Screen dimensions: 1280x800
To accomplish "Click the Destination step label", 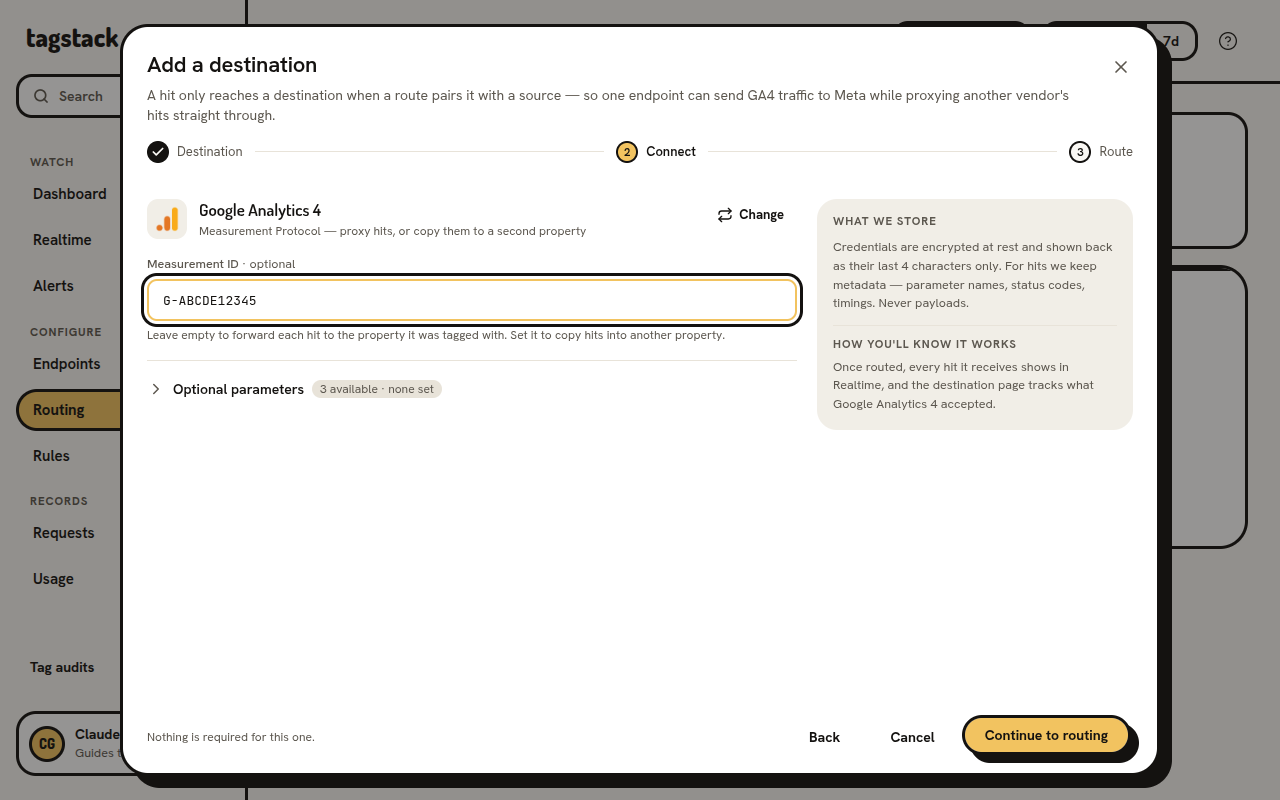I will coord(210,152).
